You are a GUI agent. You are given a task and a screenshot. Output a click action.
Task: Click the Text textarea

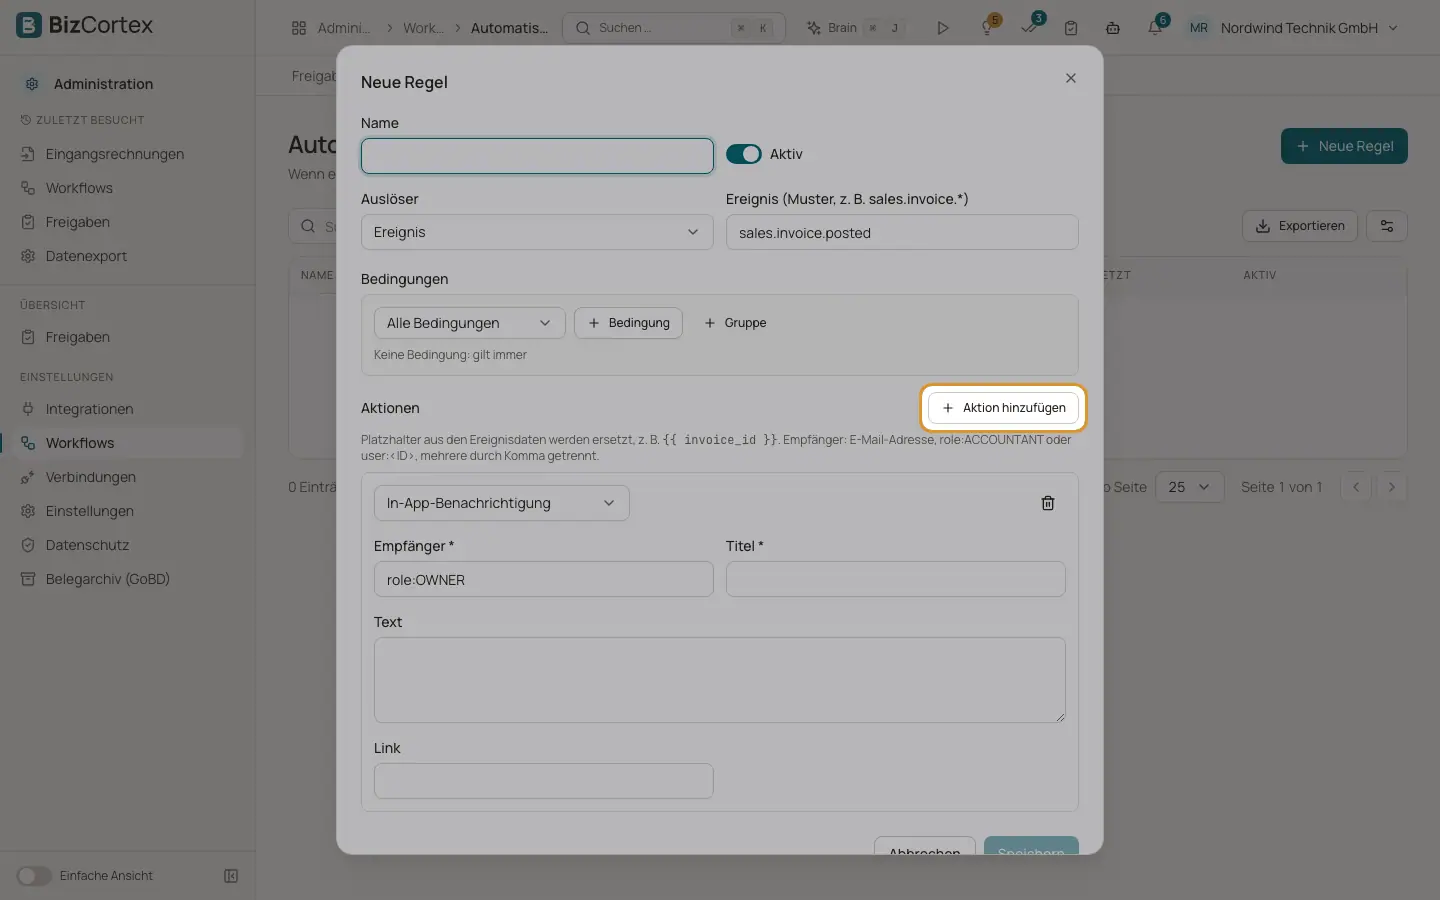[720, 680]
